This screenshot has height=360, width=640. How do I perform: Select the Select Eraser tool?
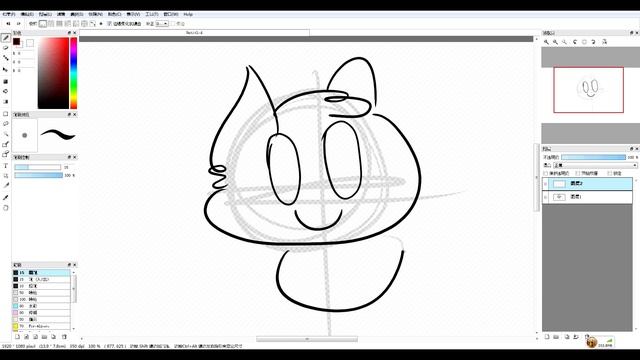click(x=6, y=154)
